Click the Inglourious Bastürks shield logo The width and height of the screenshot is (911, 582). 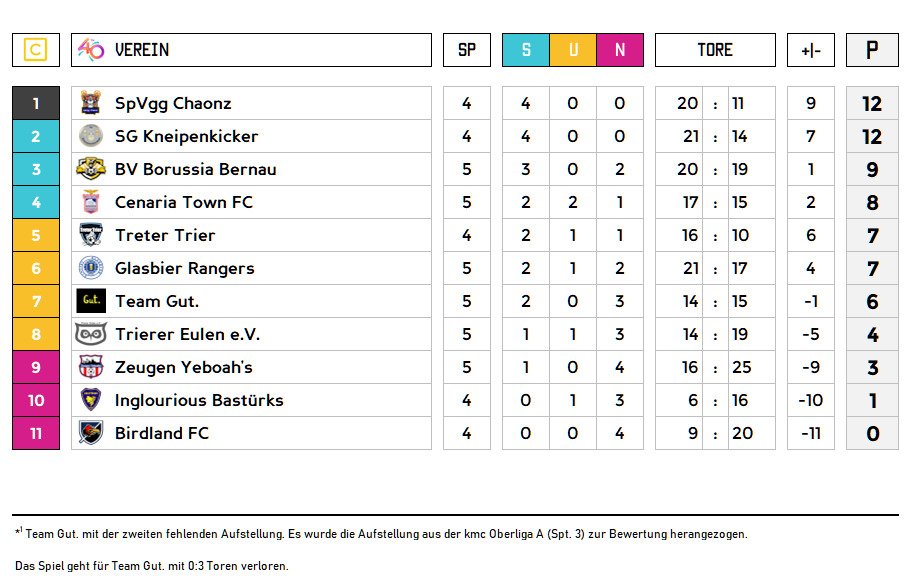(x=91, y=400)
